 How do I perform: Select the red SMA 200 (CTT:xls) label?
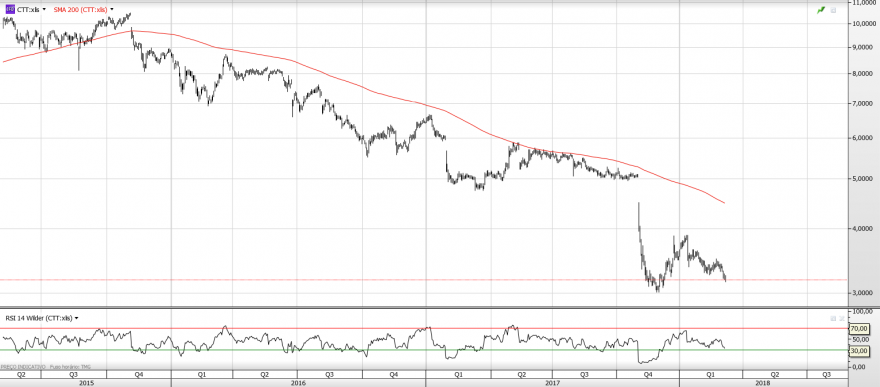tap(80, 10)
